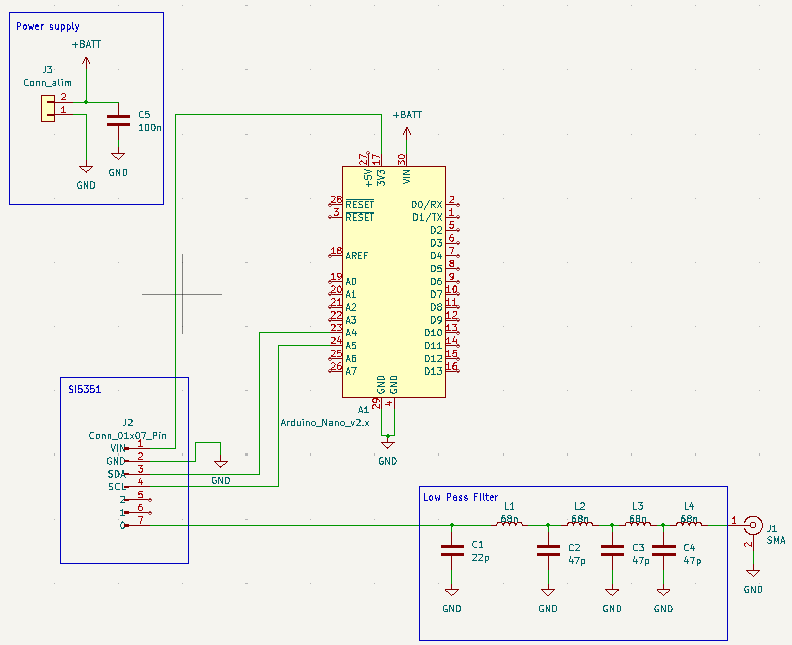Select the Arduino Nano A1 symbol body
This screenshot has width=792, height=645.
coord(394,282)
